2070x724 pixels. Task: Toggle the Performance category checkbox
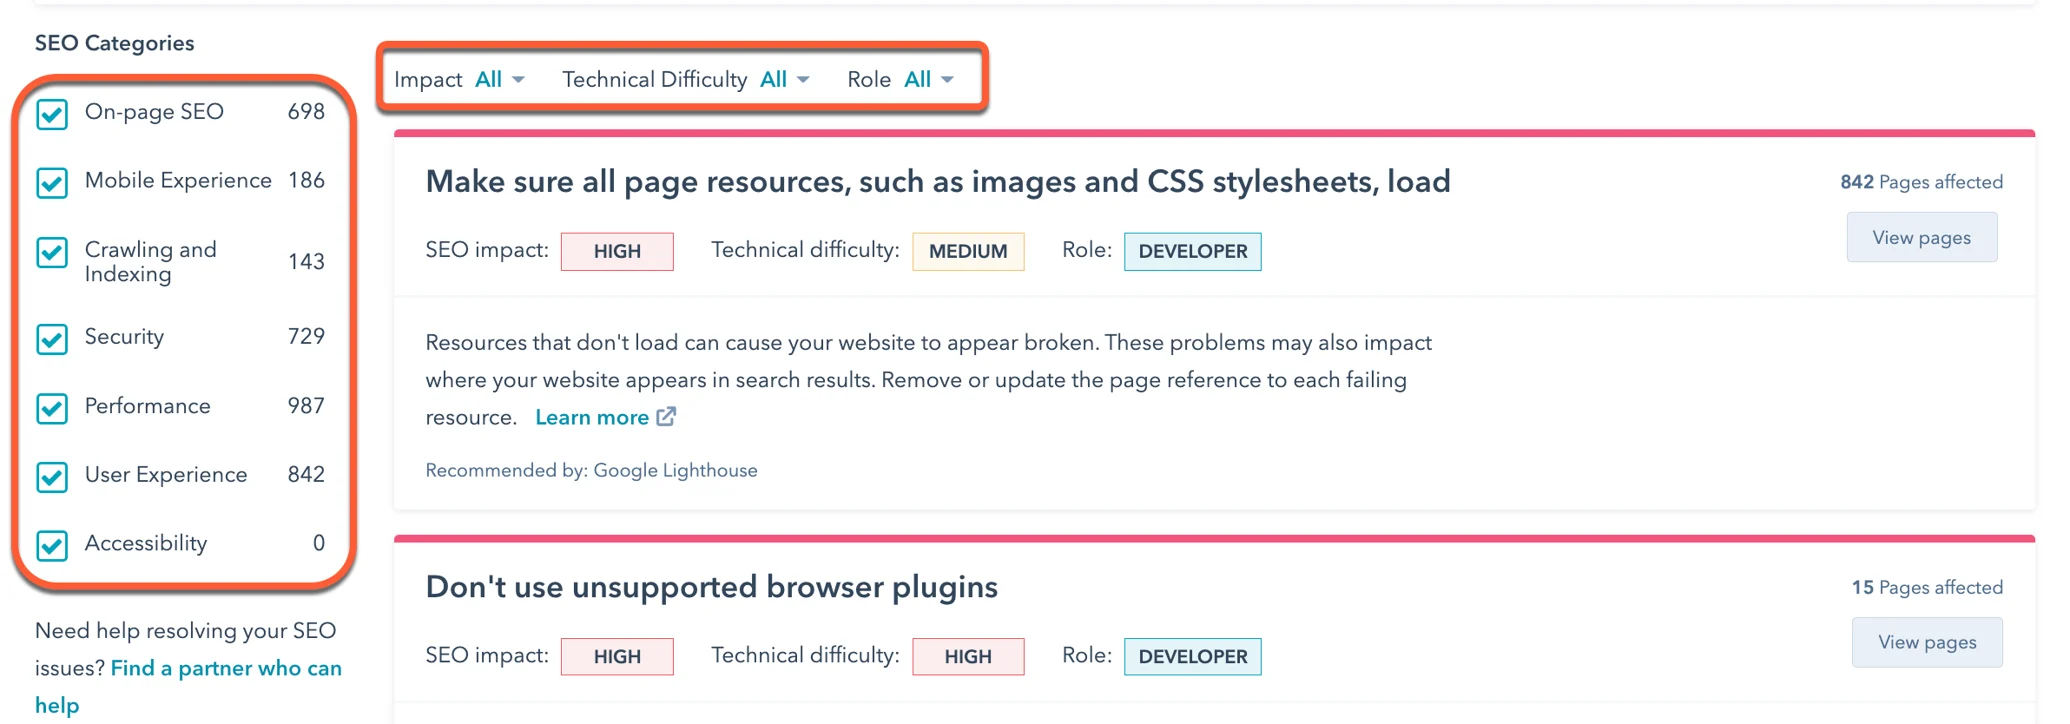tap(52, 408)
